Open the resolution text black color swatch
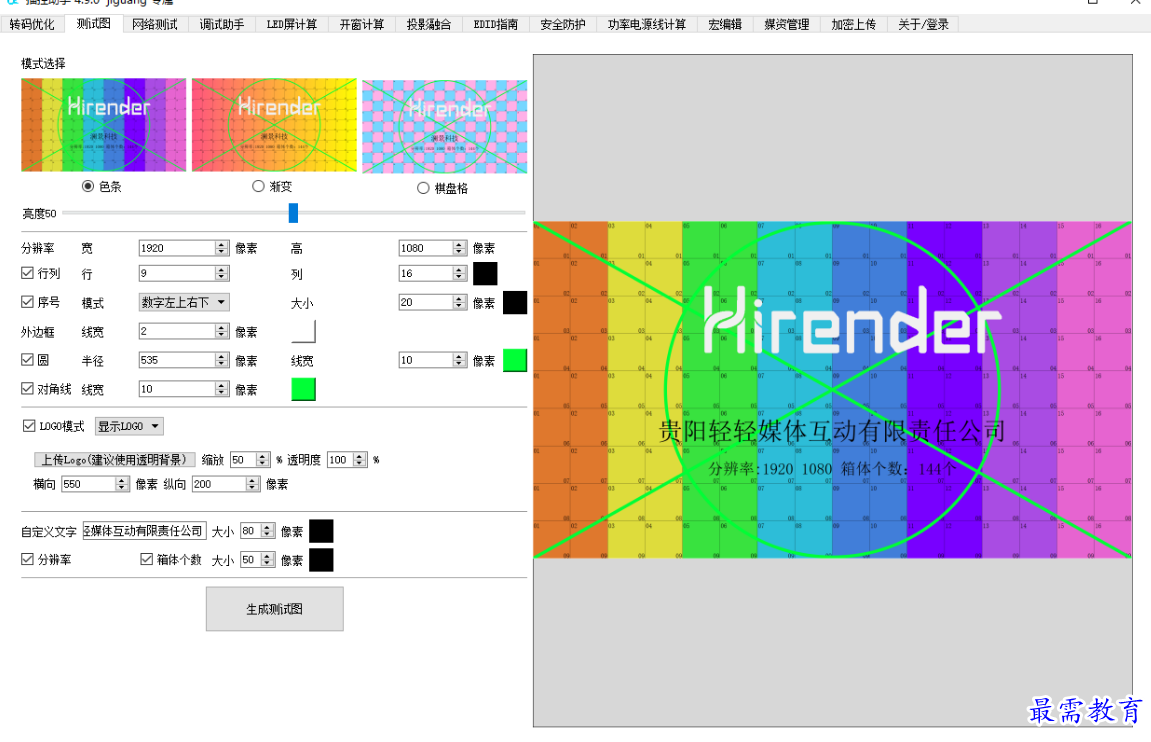1151x742 pixels. [x=322, y=559]
